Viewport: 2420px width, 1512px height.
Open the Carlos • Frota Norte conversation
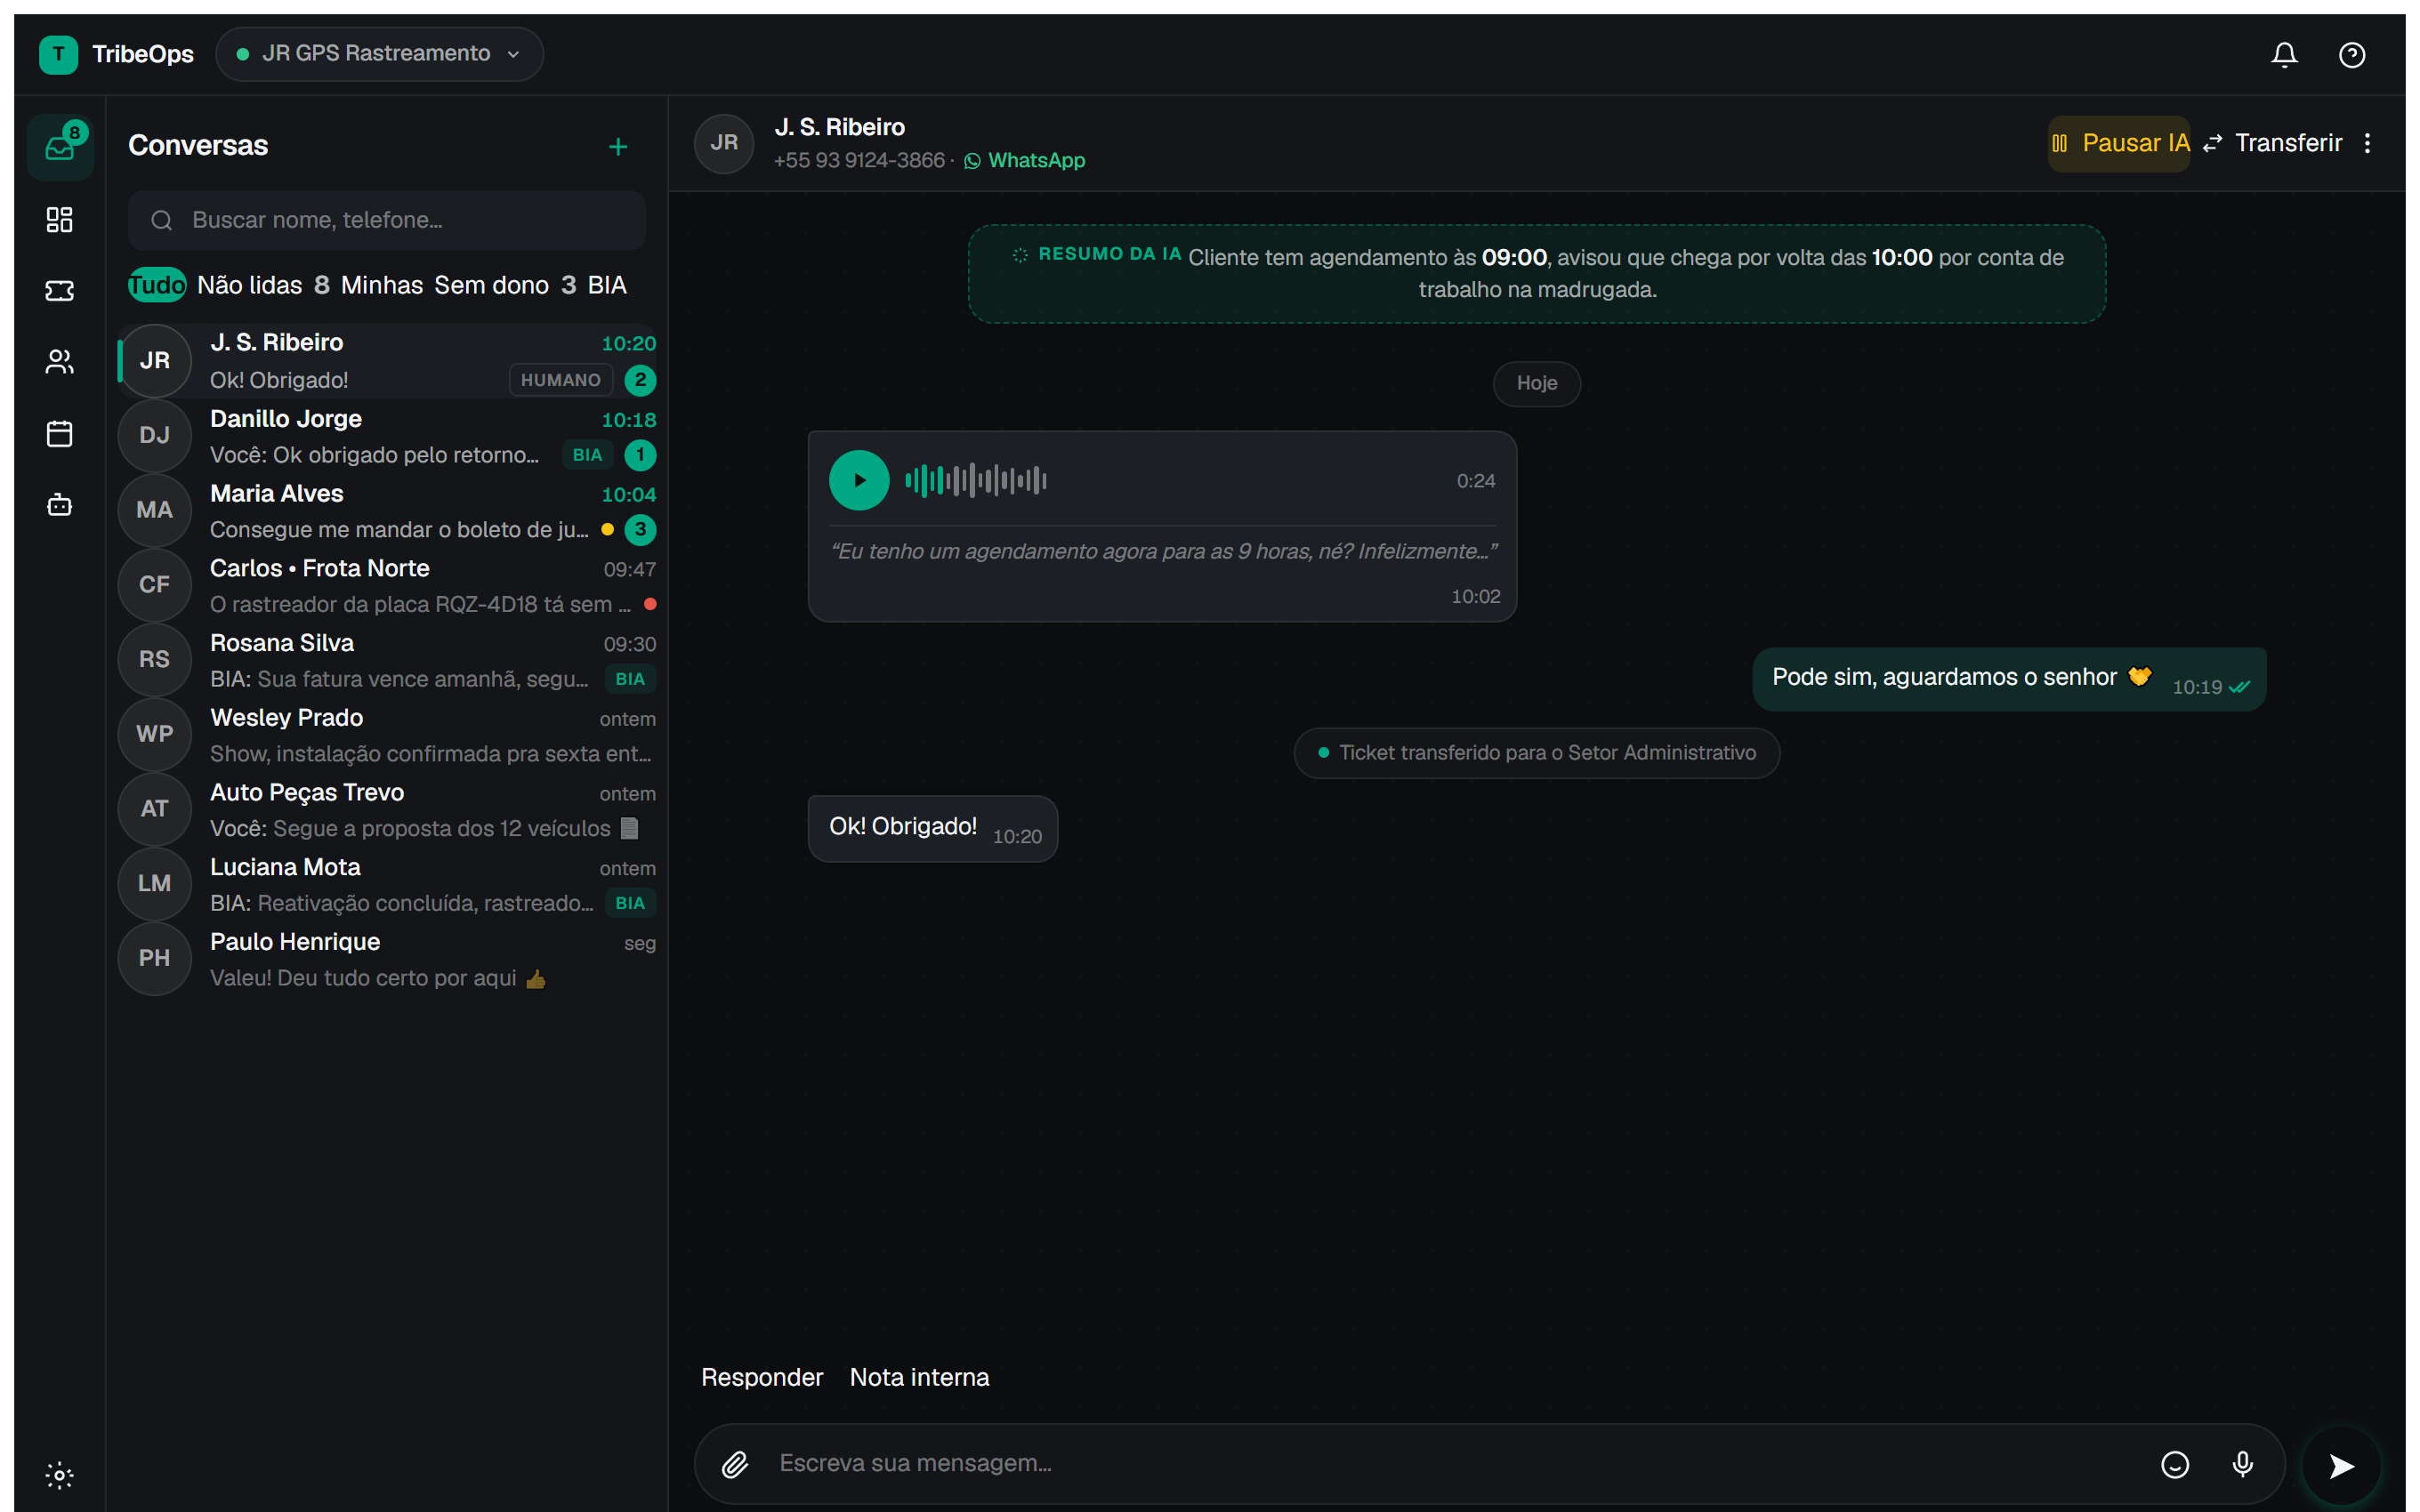point(387,586)
